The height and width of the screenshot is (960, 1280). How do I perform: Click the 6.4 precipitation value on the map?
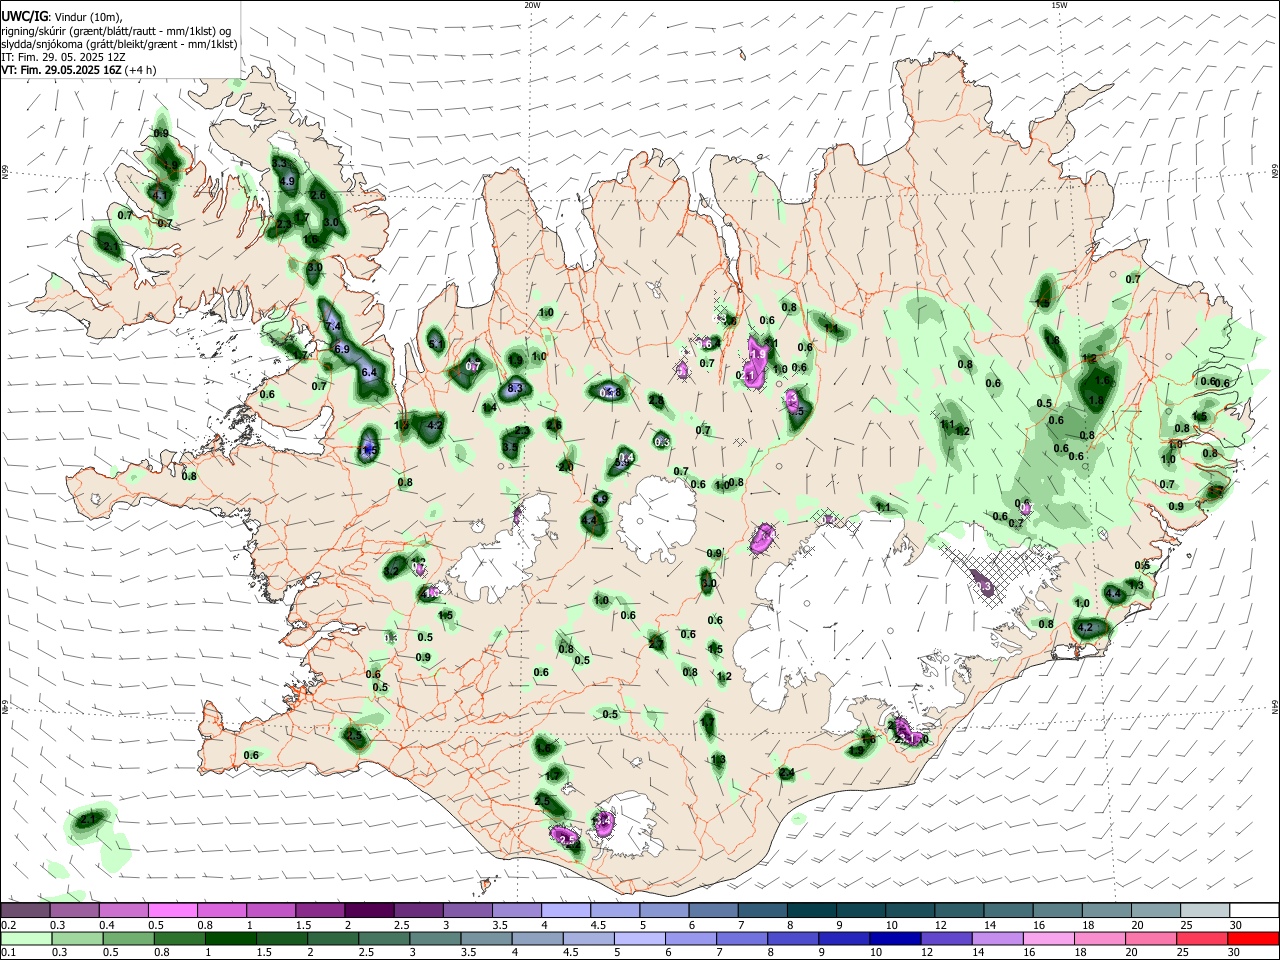click(368, 372)
